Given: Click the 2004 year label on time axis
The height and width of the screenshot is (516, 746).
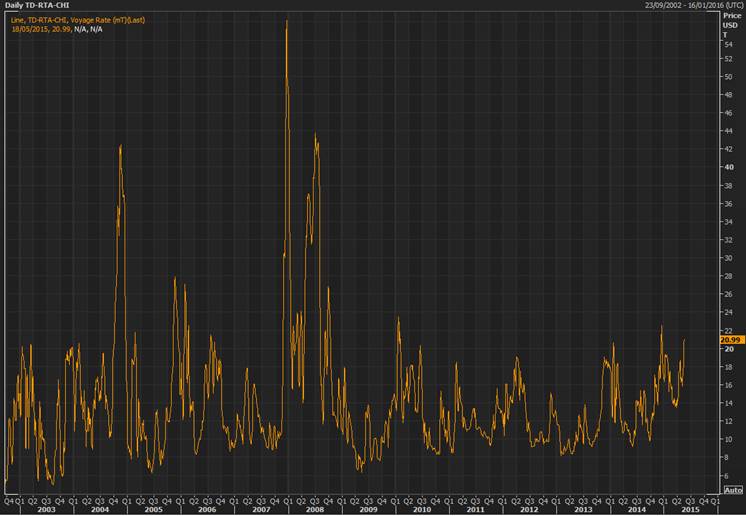Looking at the screenshot, I should (99, 510).
